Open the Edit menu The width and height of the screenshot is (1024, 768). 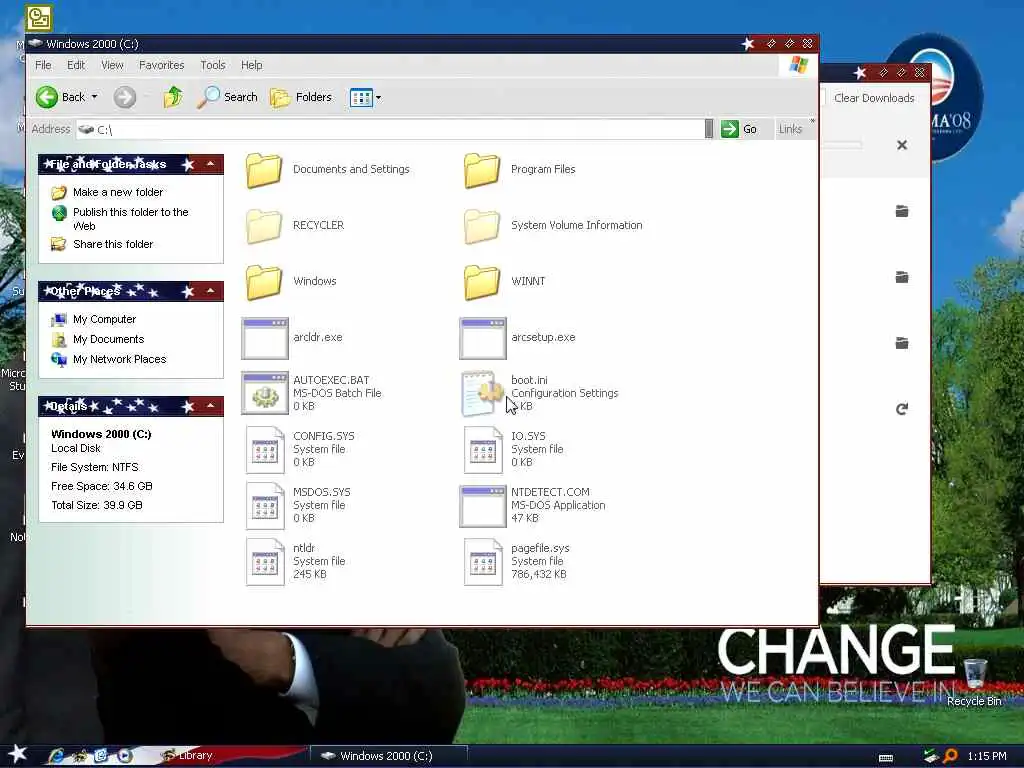click(x=76, y=65)
